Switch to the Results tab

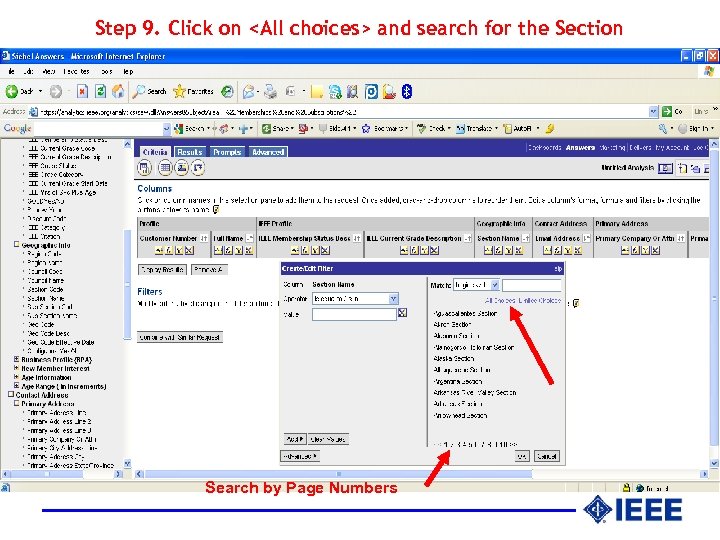pos(190,152)
